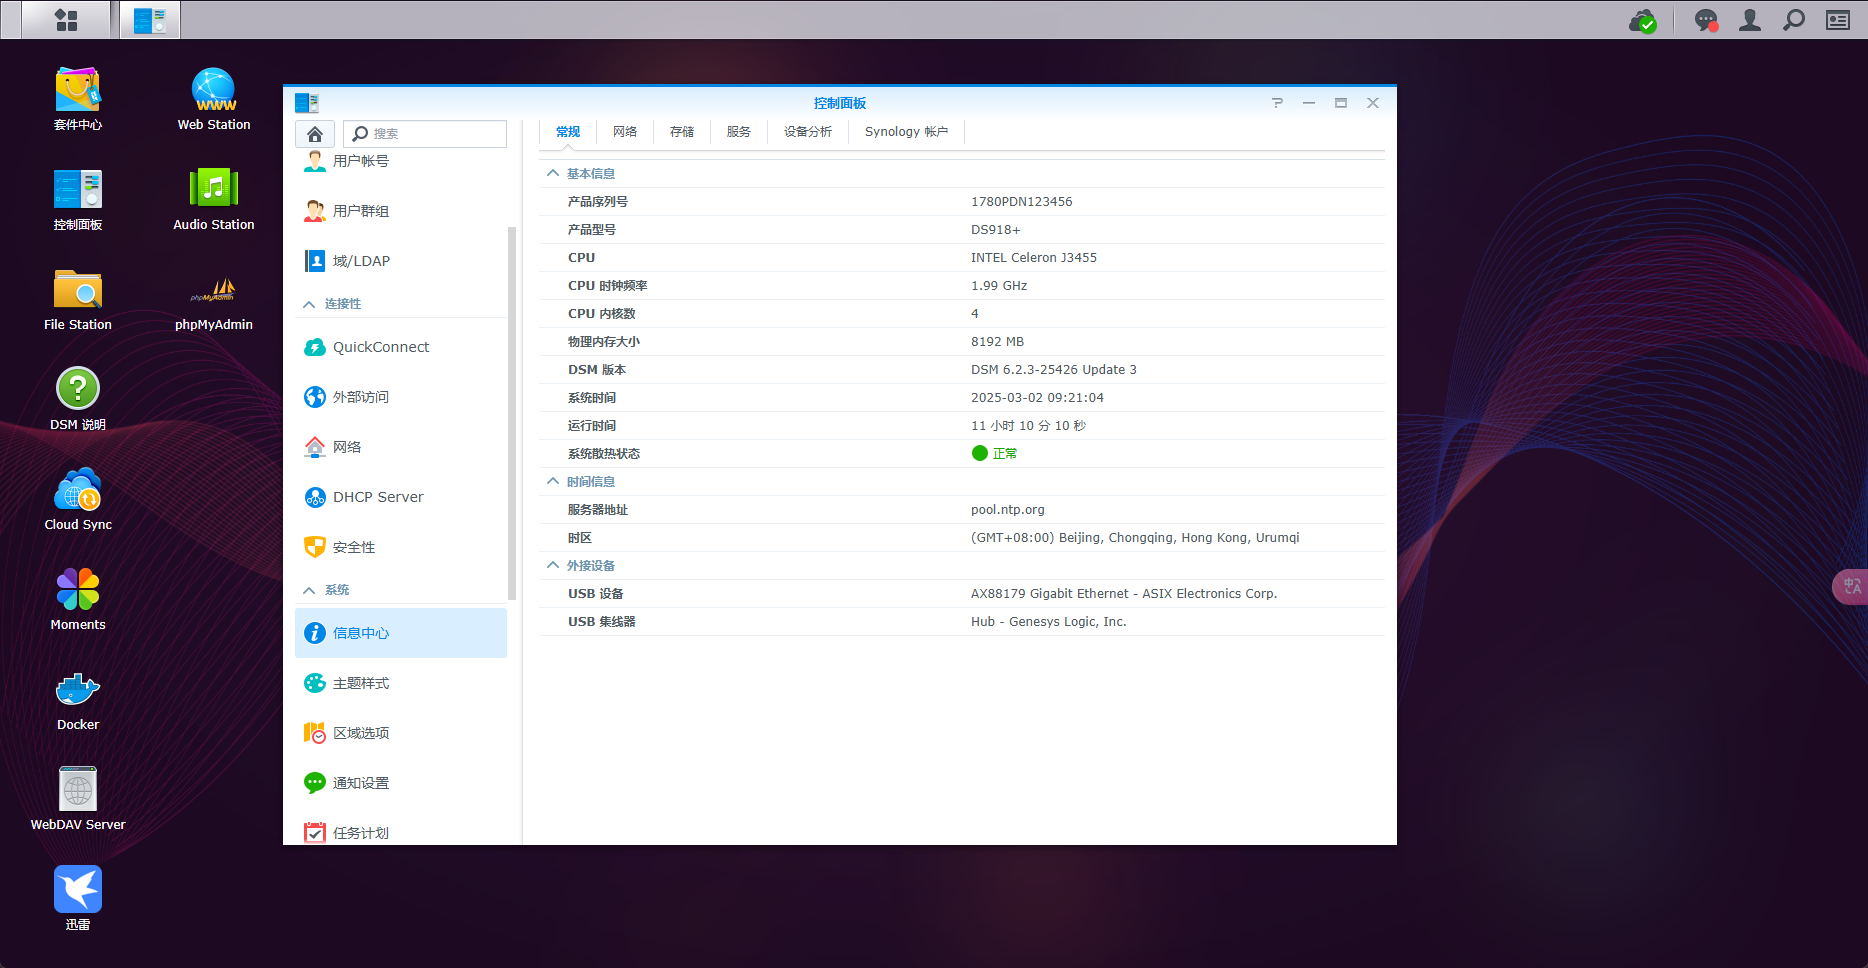
Task: Collapse the 时间信息 section
Action: coord(553,481)
